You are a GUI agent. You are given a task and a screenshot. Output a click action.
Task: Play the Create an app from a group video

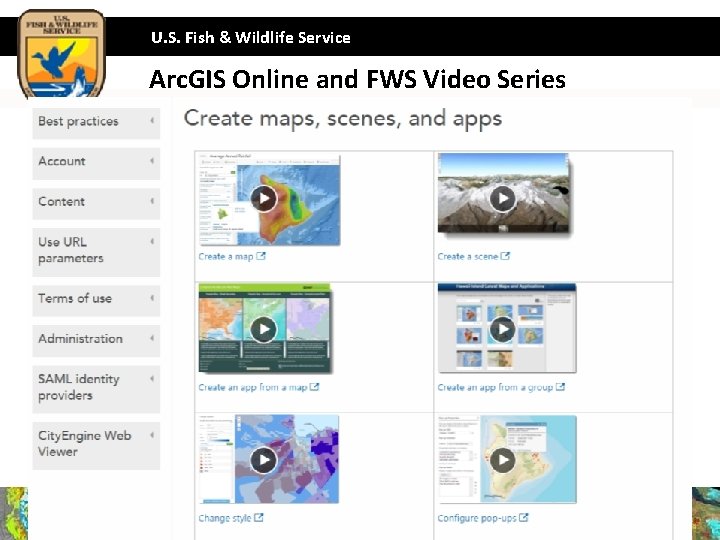[503, 329]
